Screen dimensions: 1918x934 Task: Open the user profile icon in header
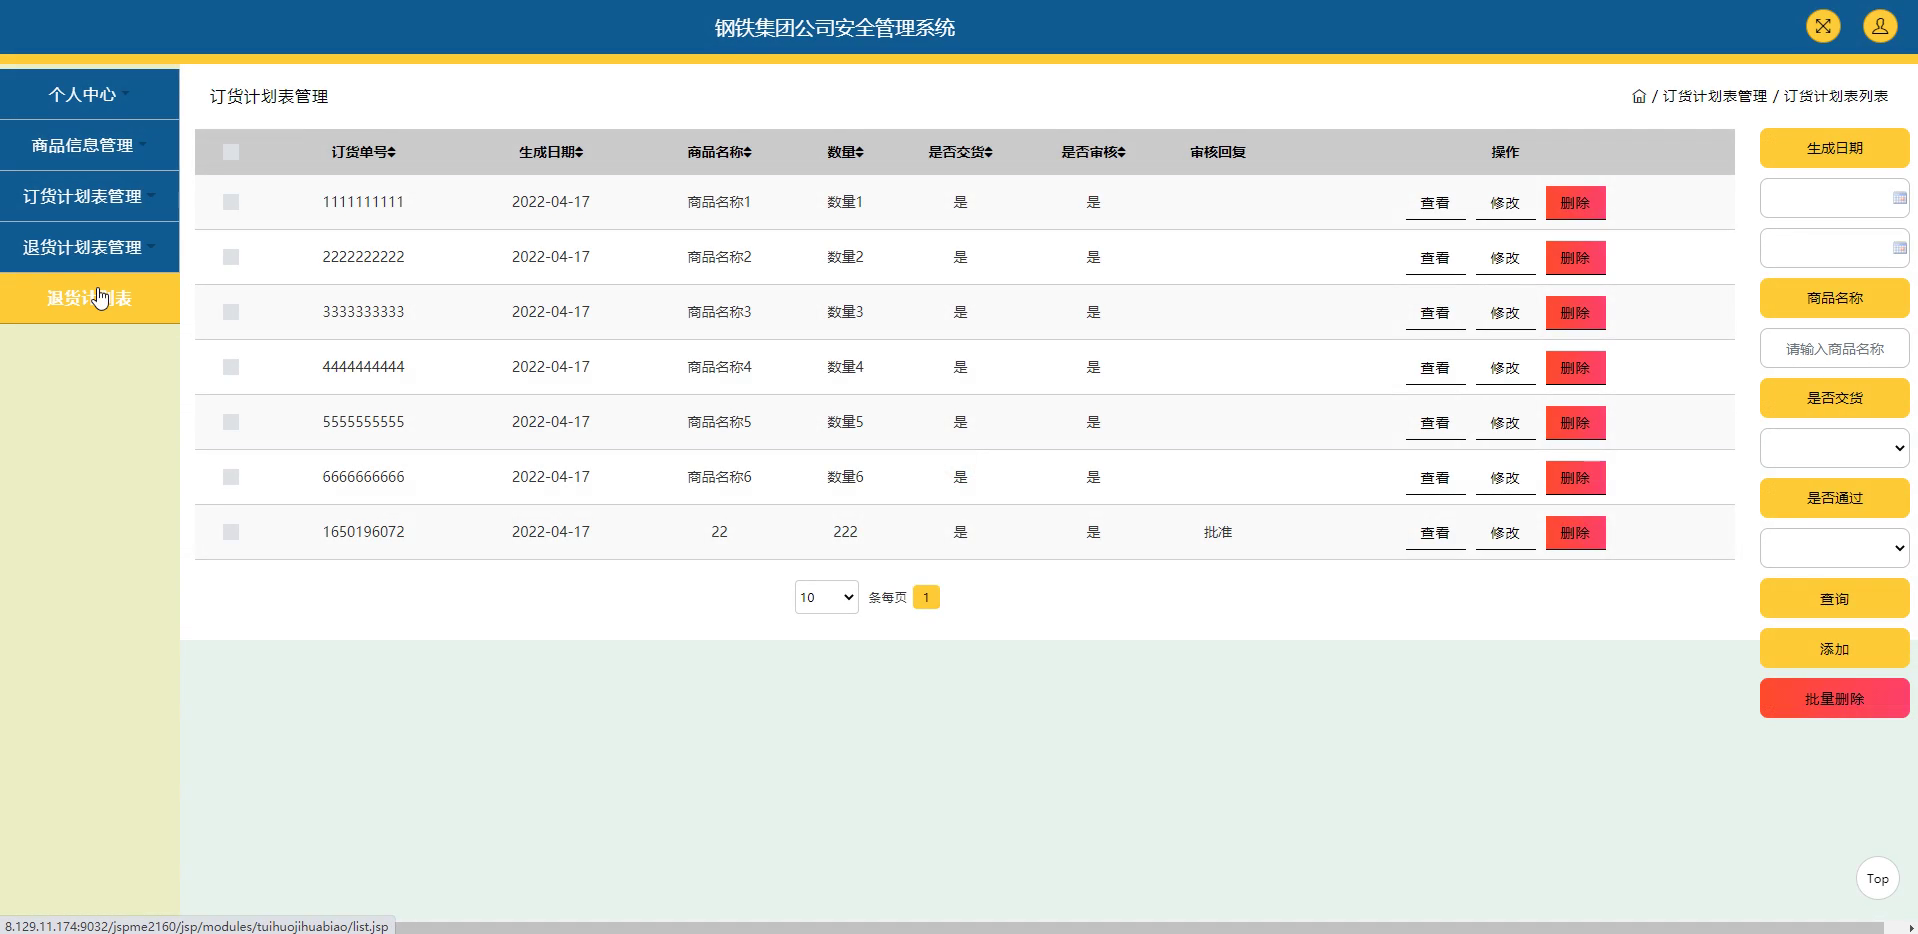(1880, 26)
